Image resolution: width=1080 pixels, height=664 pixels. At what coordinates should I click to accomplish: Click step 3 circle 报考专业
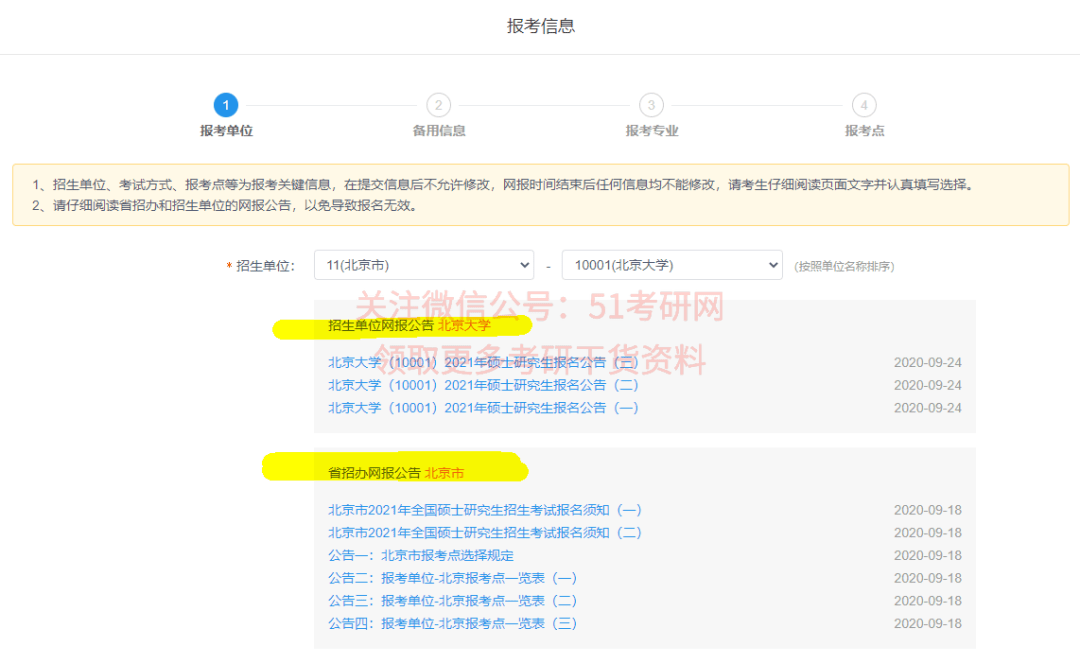point(652,105)
